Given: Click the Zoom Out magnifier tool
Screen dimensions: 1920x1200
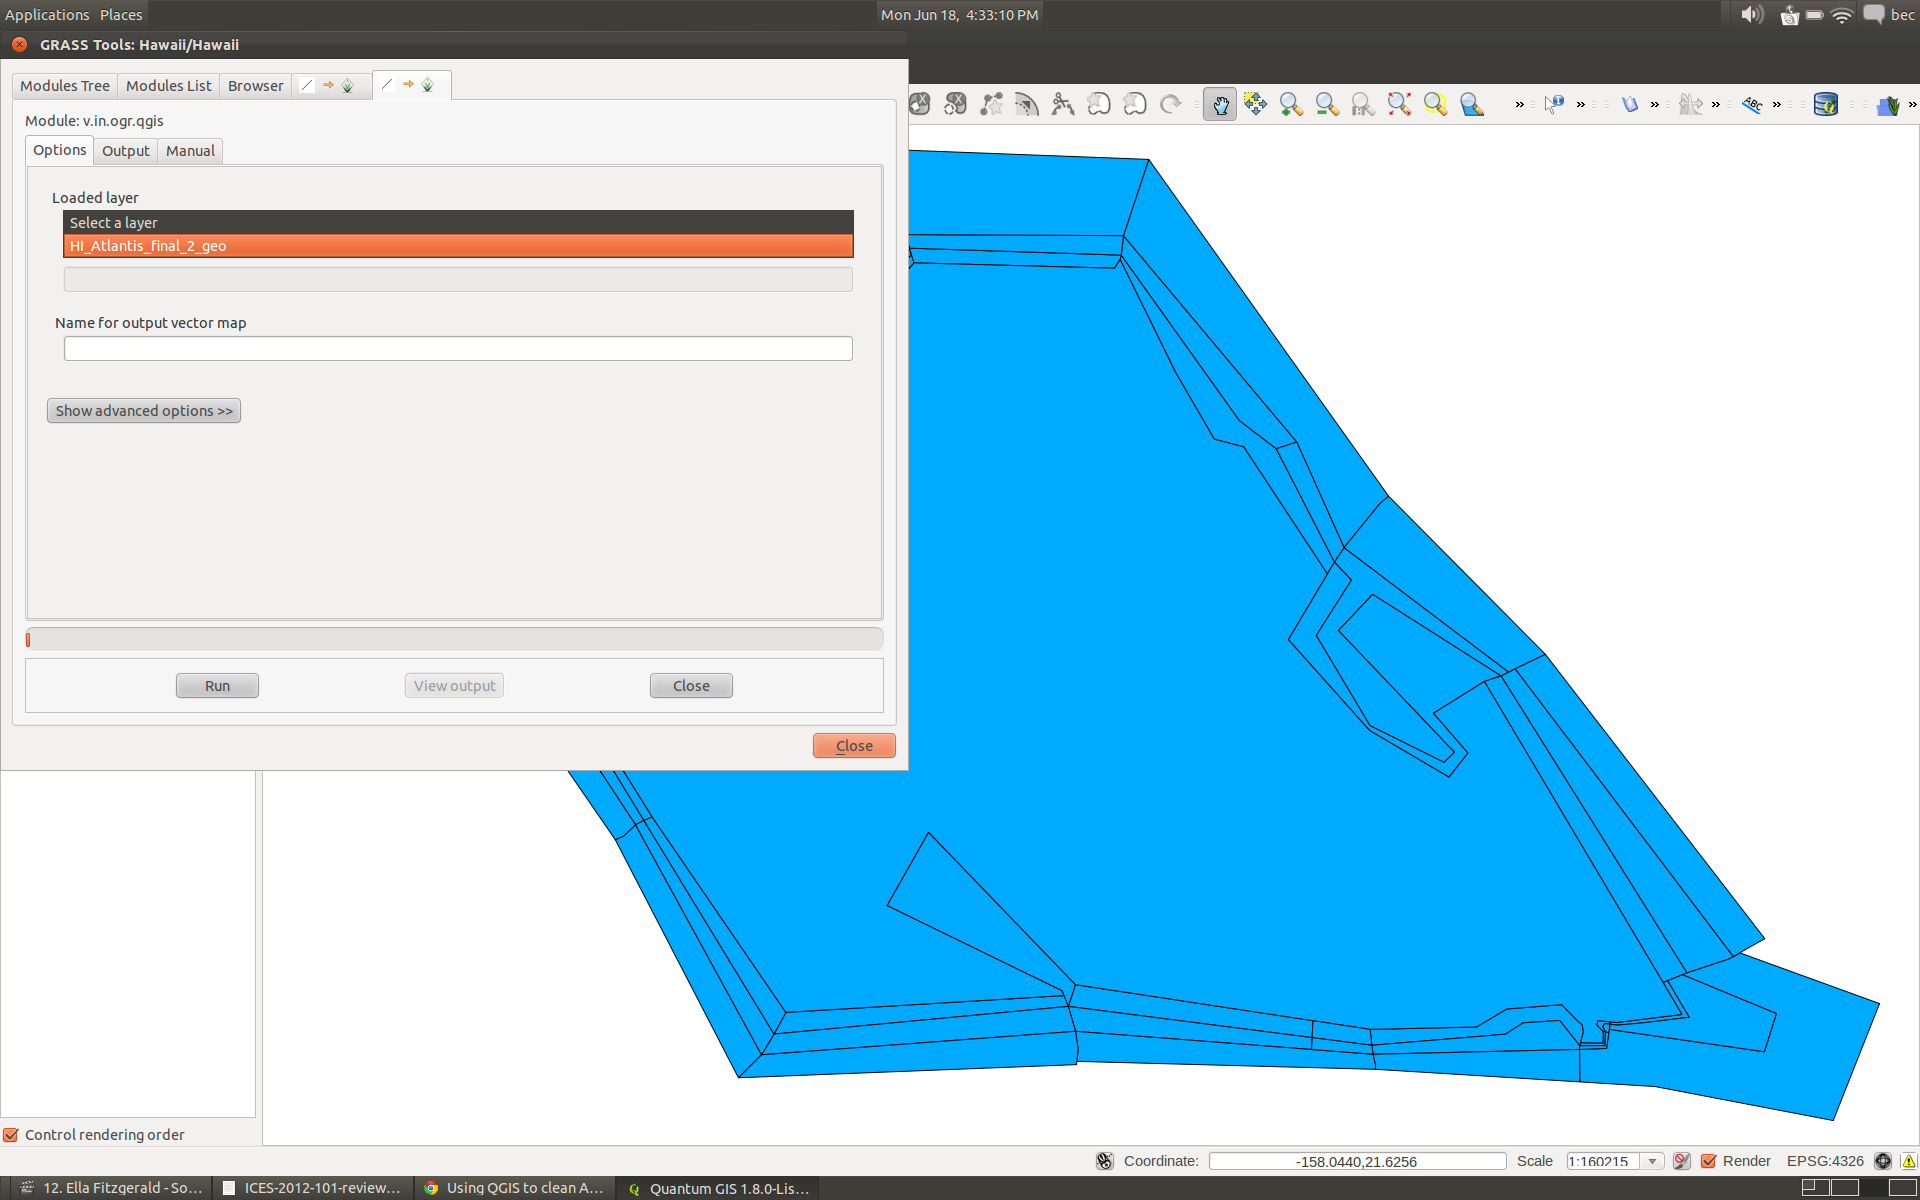Looking at the screenshot, I should [1327, 104].
